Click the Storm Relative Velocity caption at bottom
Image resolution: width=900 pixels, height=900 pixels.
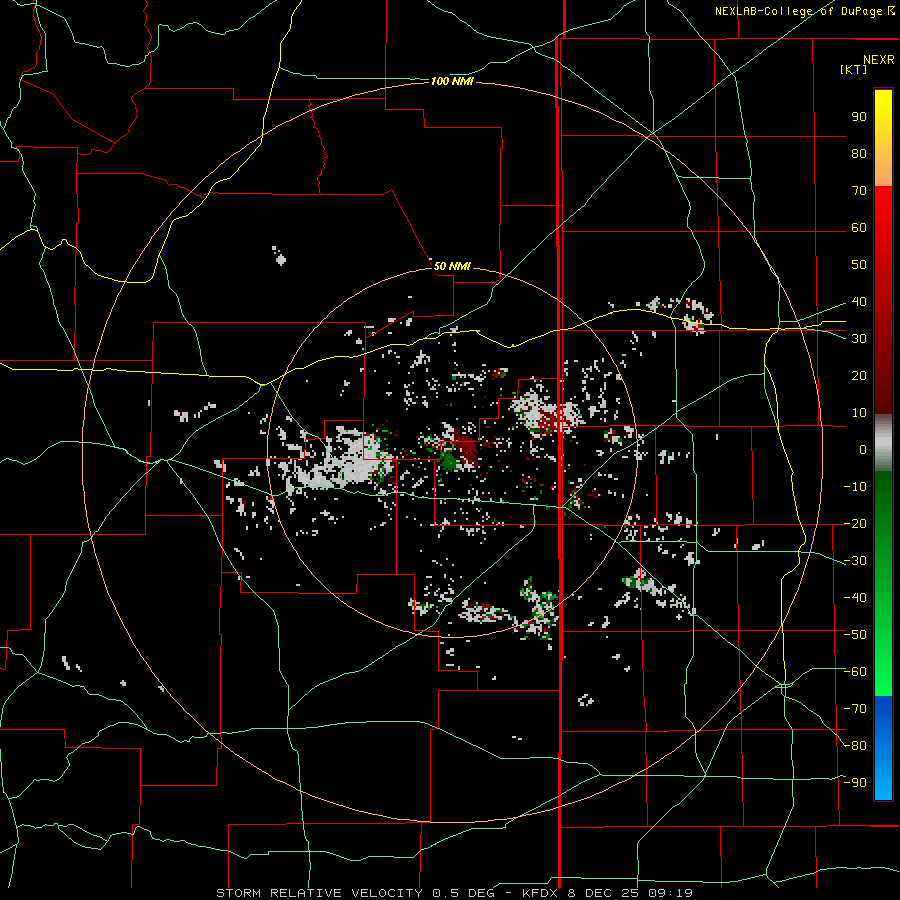[455, 893]
